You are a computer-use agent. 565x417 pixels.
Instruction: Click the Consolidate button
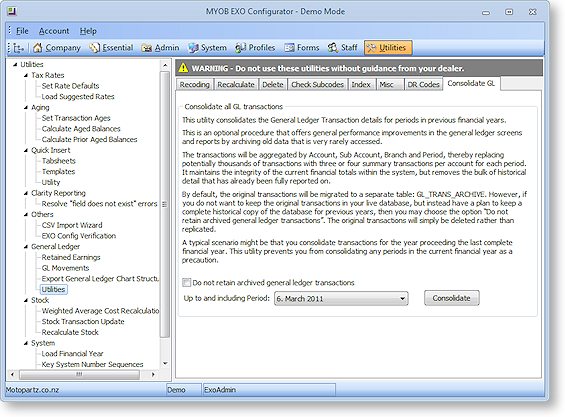pos(451,298)
